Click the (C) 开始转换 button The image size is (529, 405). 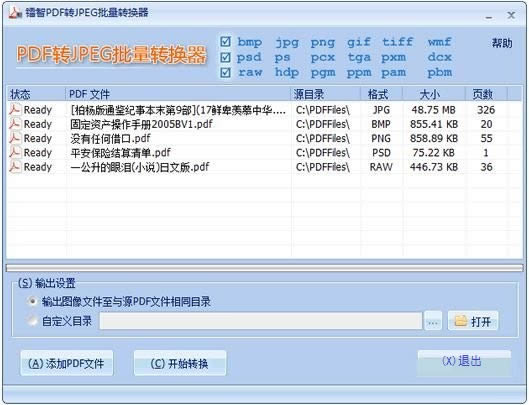pyautogui.click(x=180, y=363)
